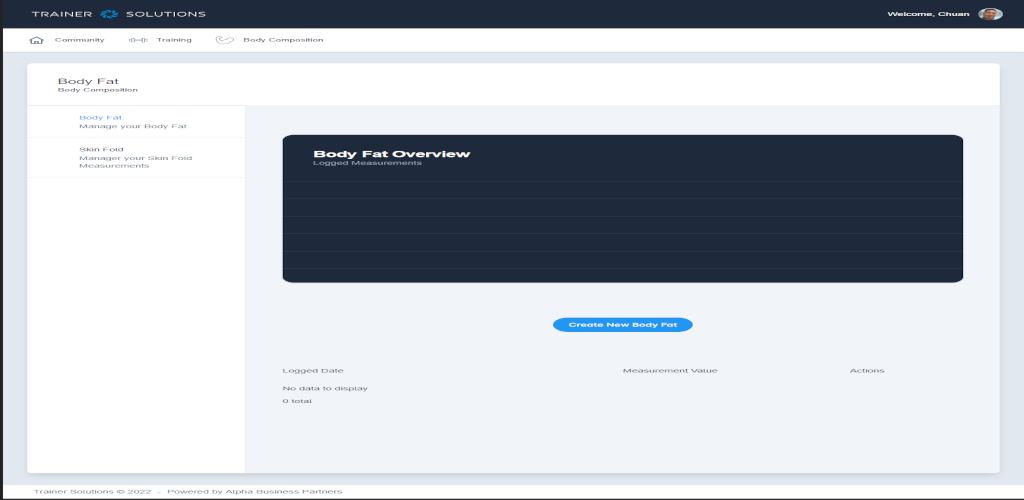The width and height of the screenshot is (1024, 500).
Task: Open the Community menu item
Action: (79, 40)
